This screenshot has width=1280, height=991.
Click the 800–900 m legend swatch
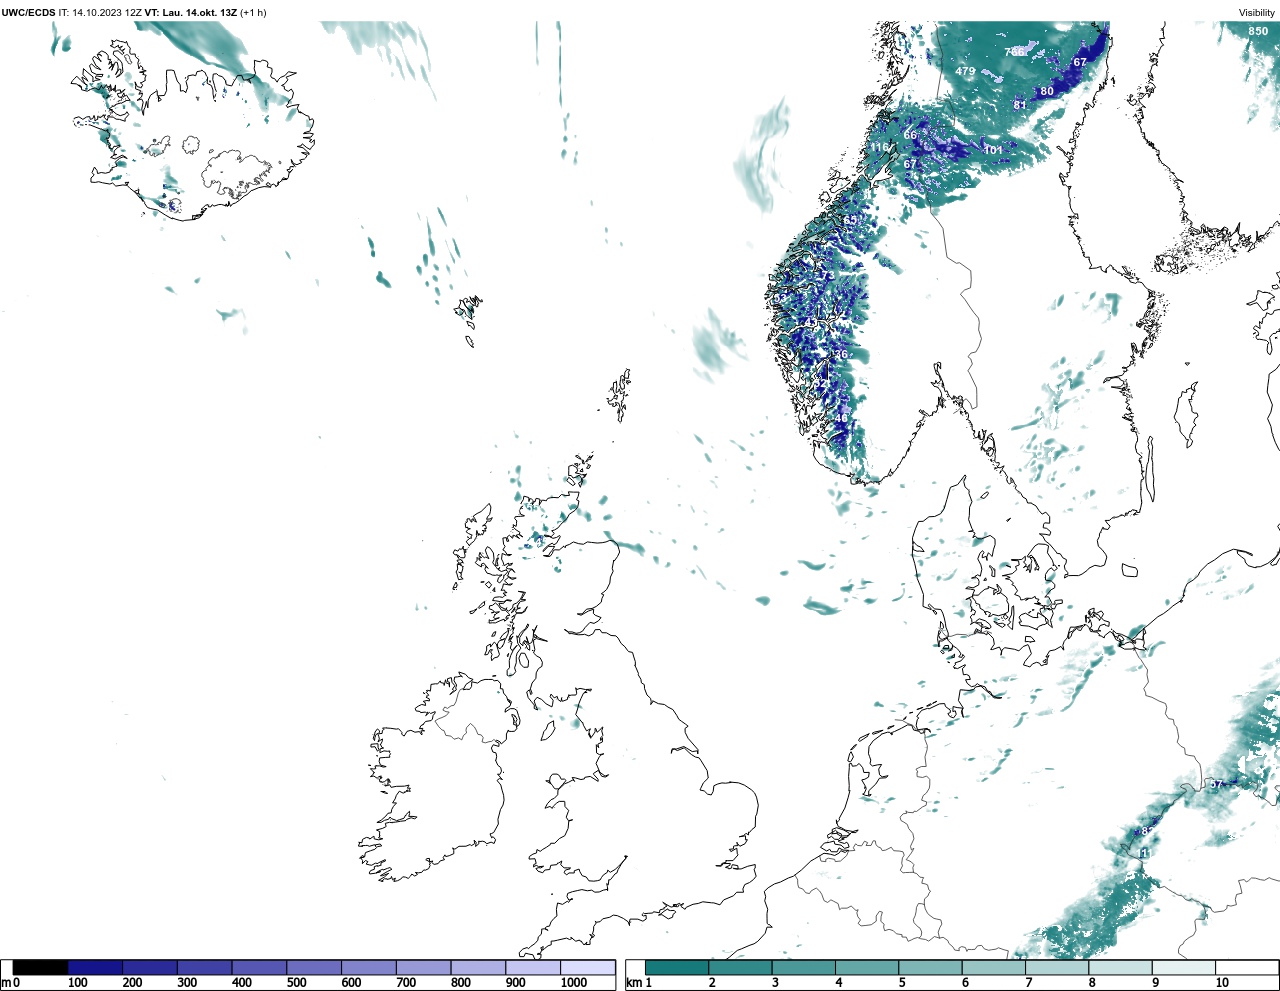[478, 968]
